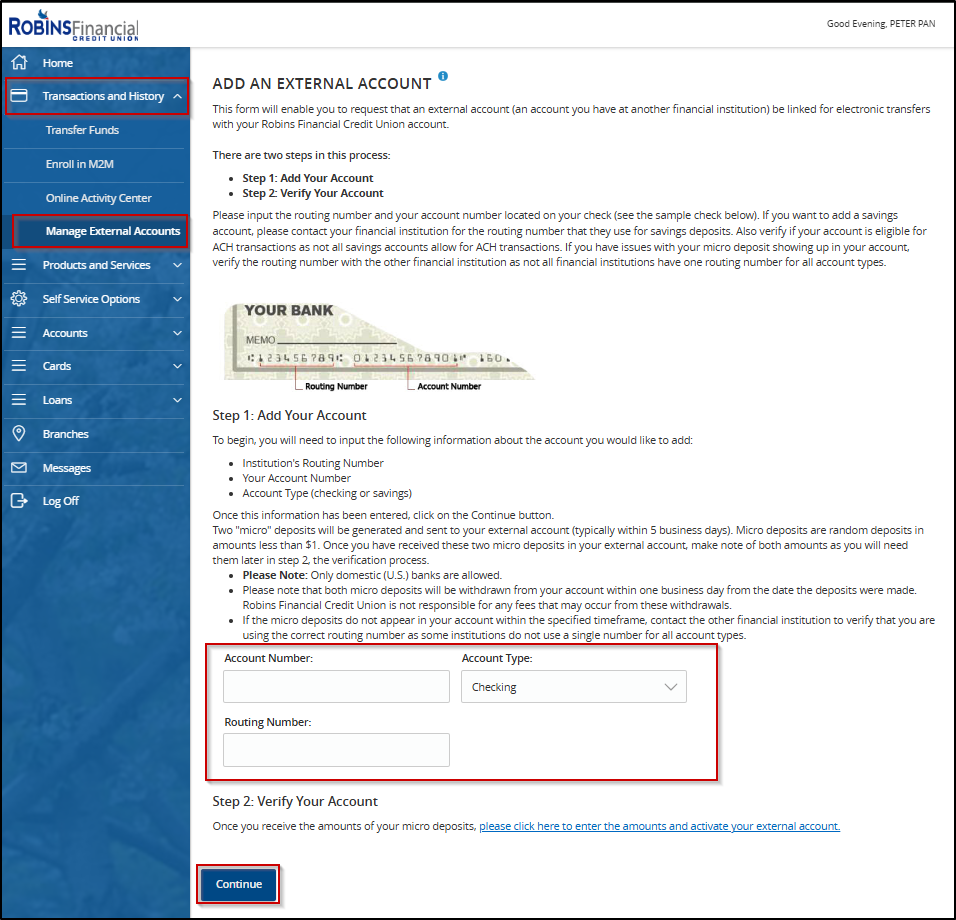The width and height of the screenshot is (956, 920).
Task: Click the Continue button
Action: pos(237,884)
